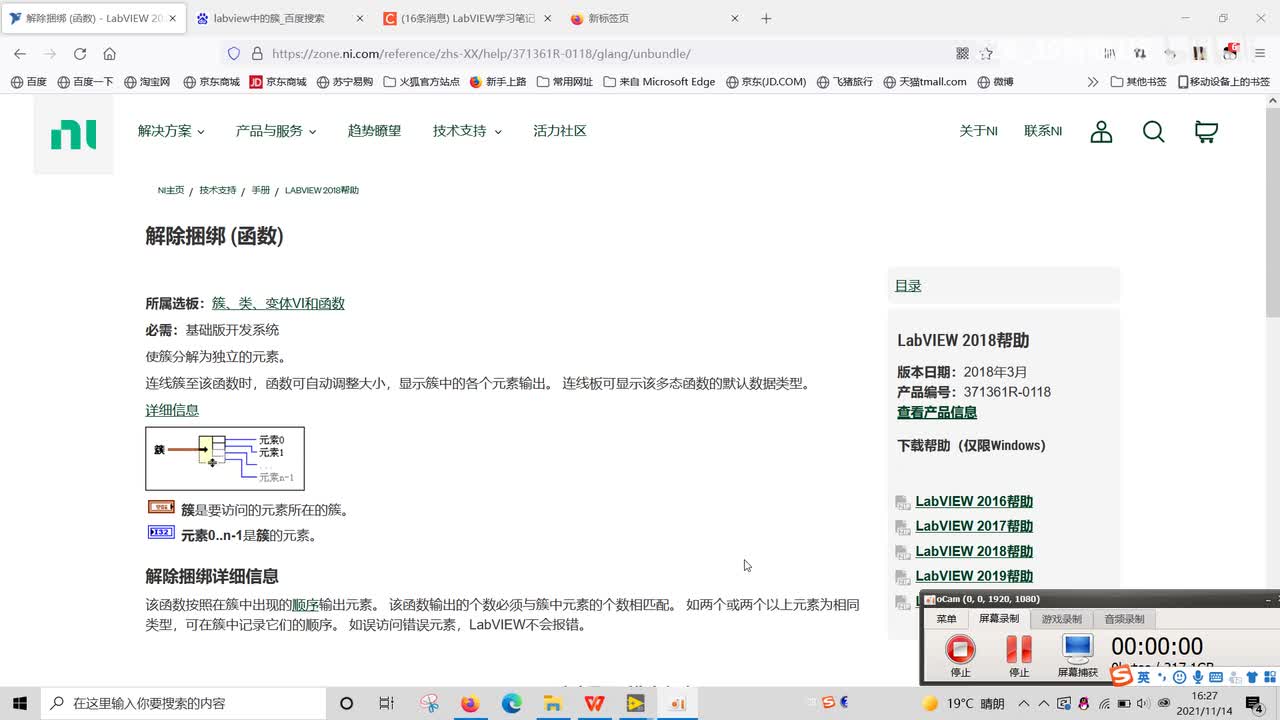Open the NI account user icon

(1101, 132)
